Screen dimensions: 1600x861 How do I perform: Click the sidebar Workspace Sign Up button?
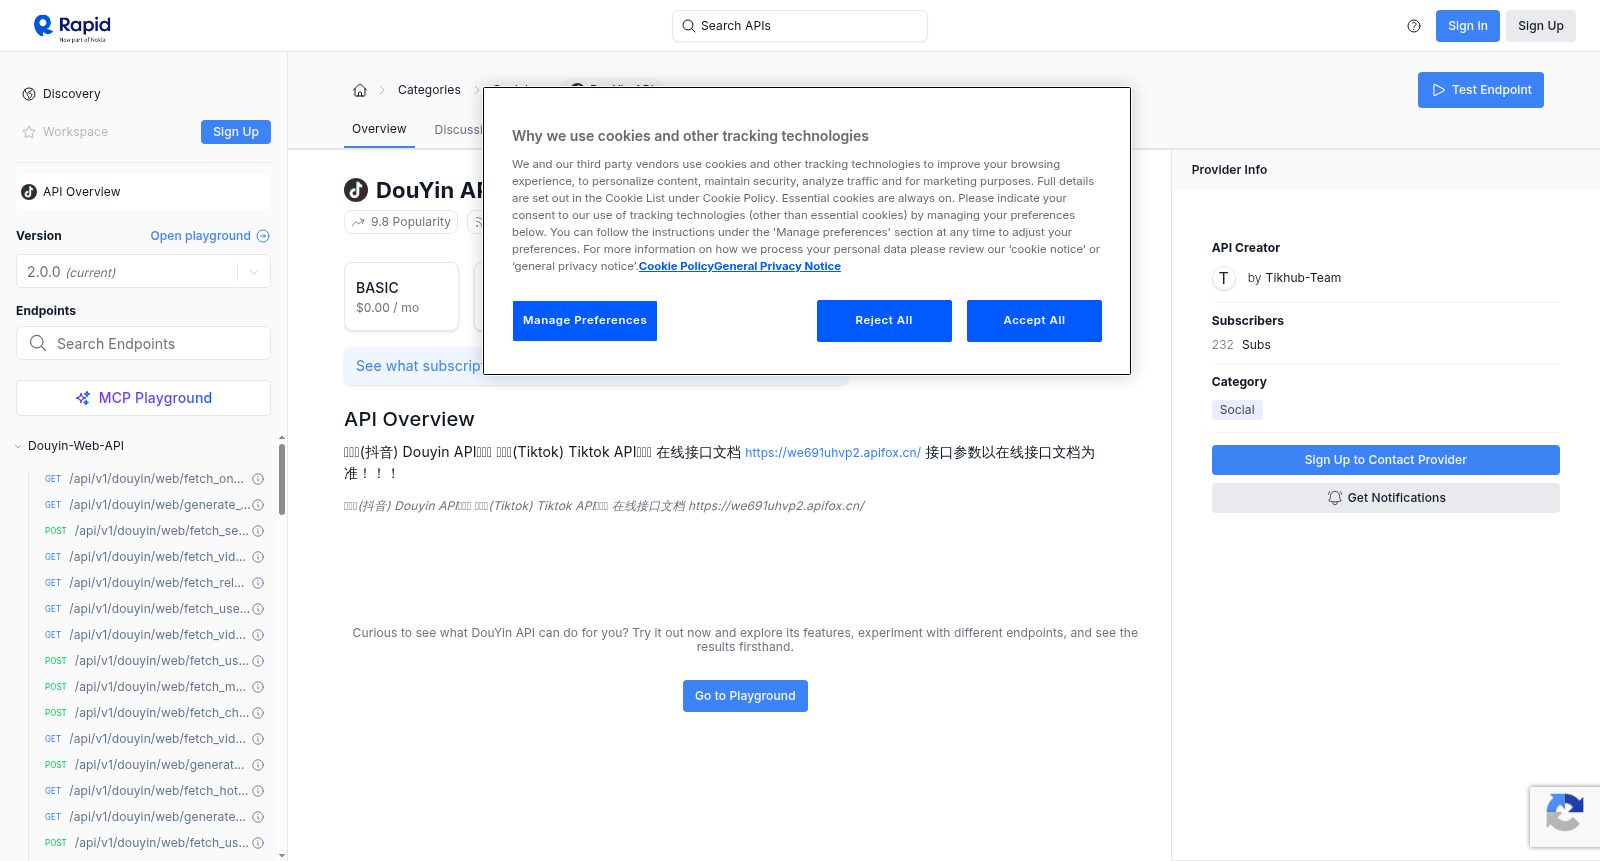click(x=235, y=132)
